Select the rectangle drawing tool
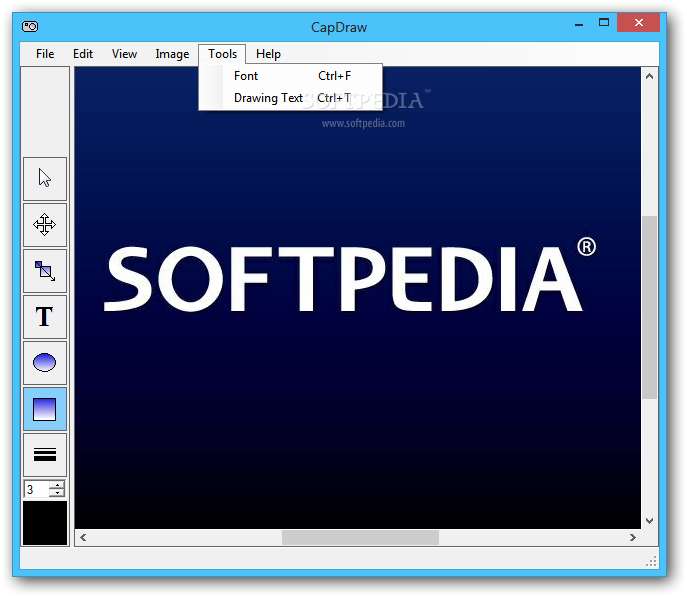This screenshot has width=687, height=597. tap(45, 409)
